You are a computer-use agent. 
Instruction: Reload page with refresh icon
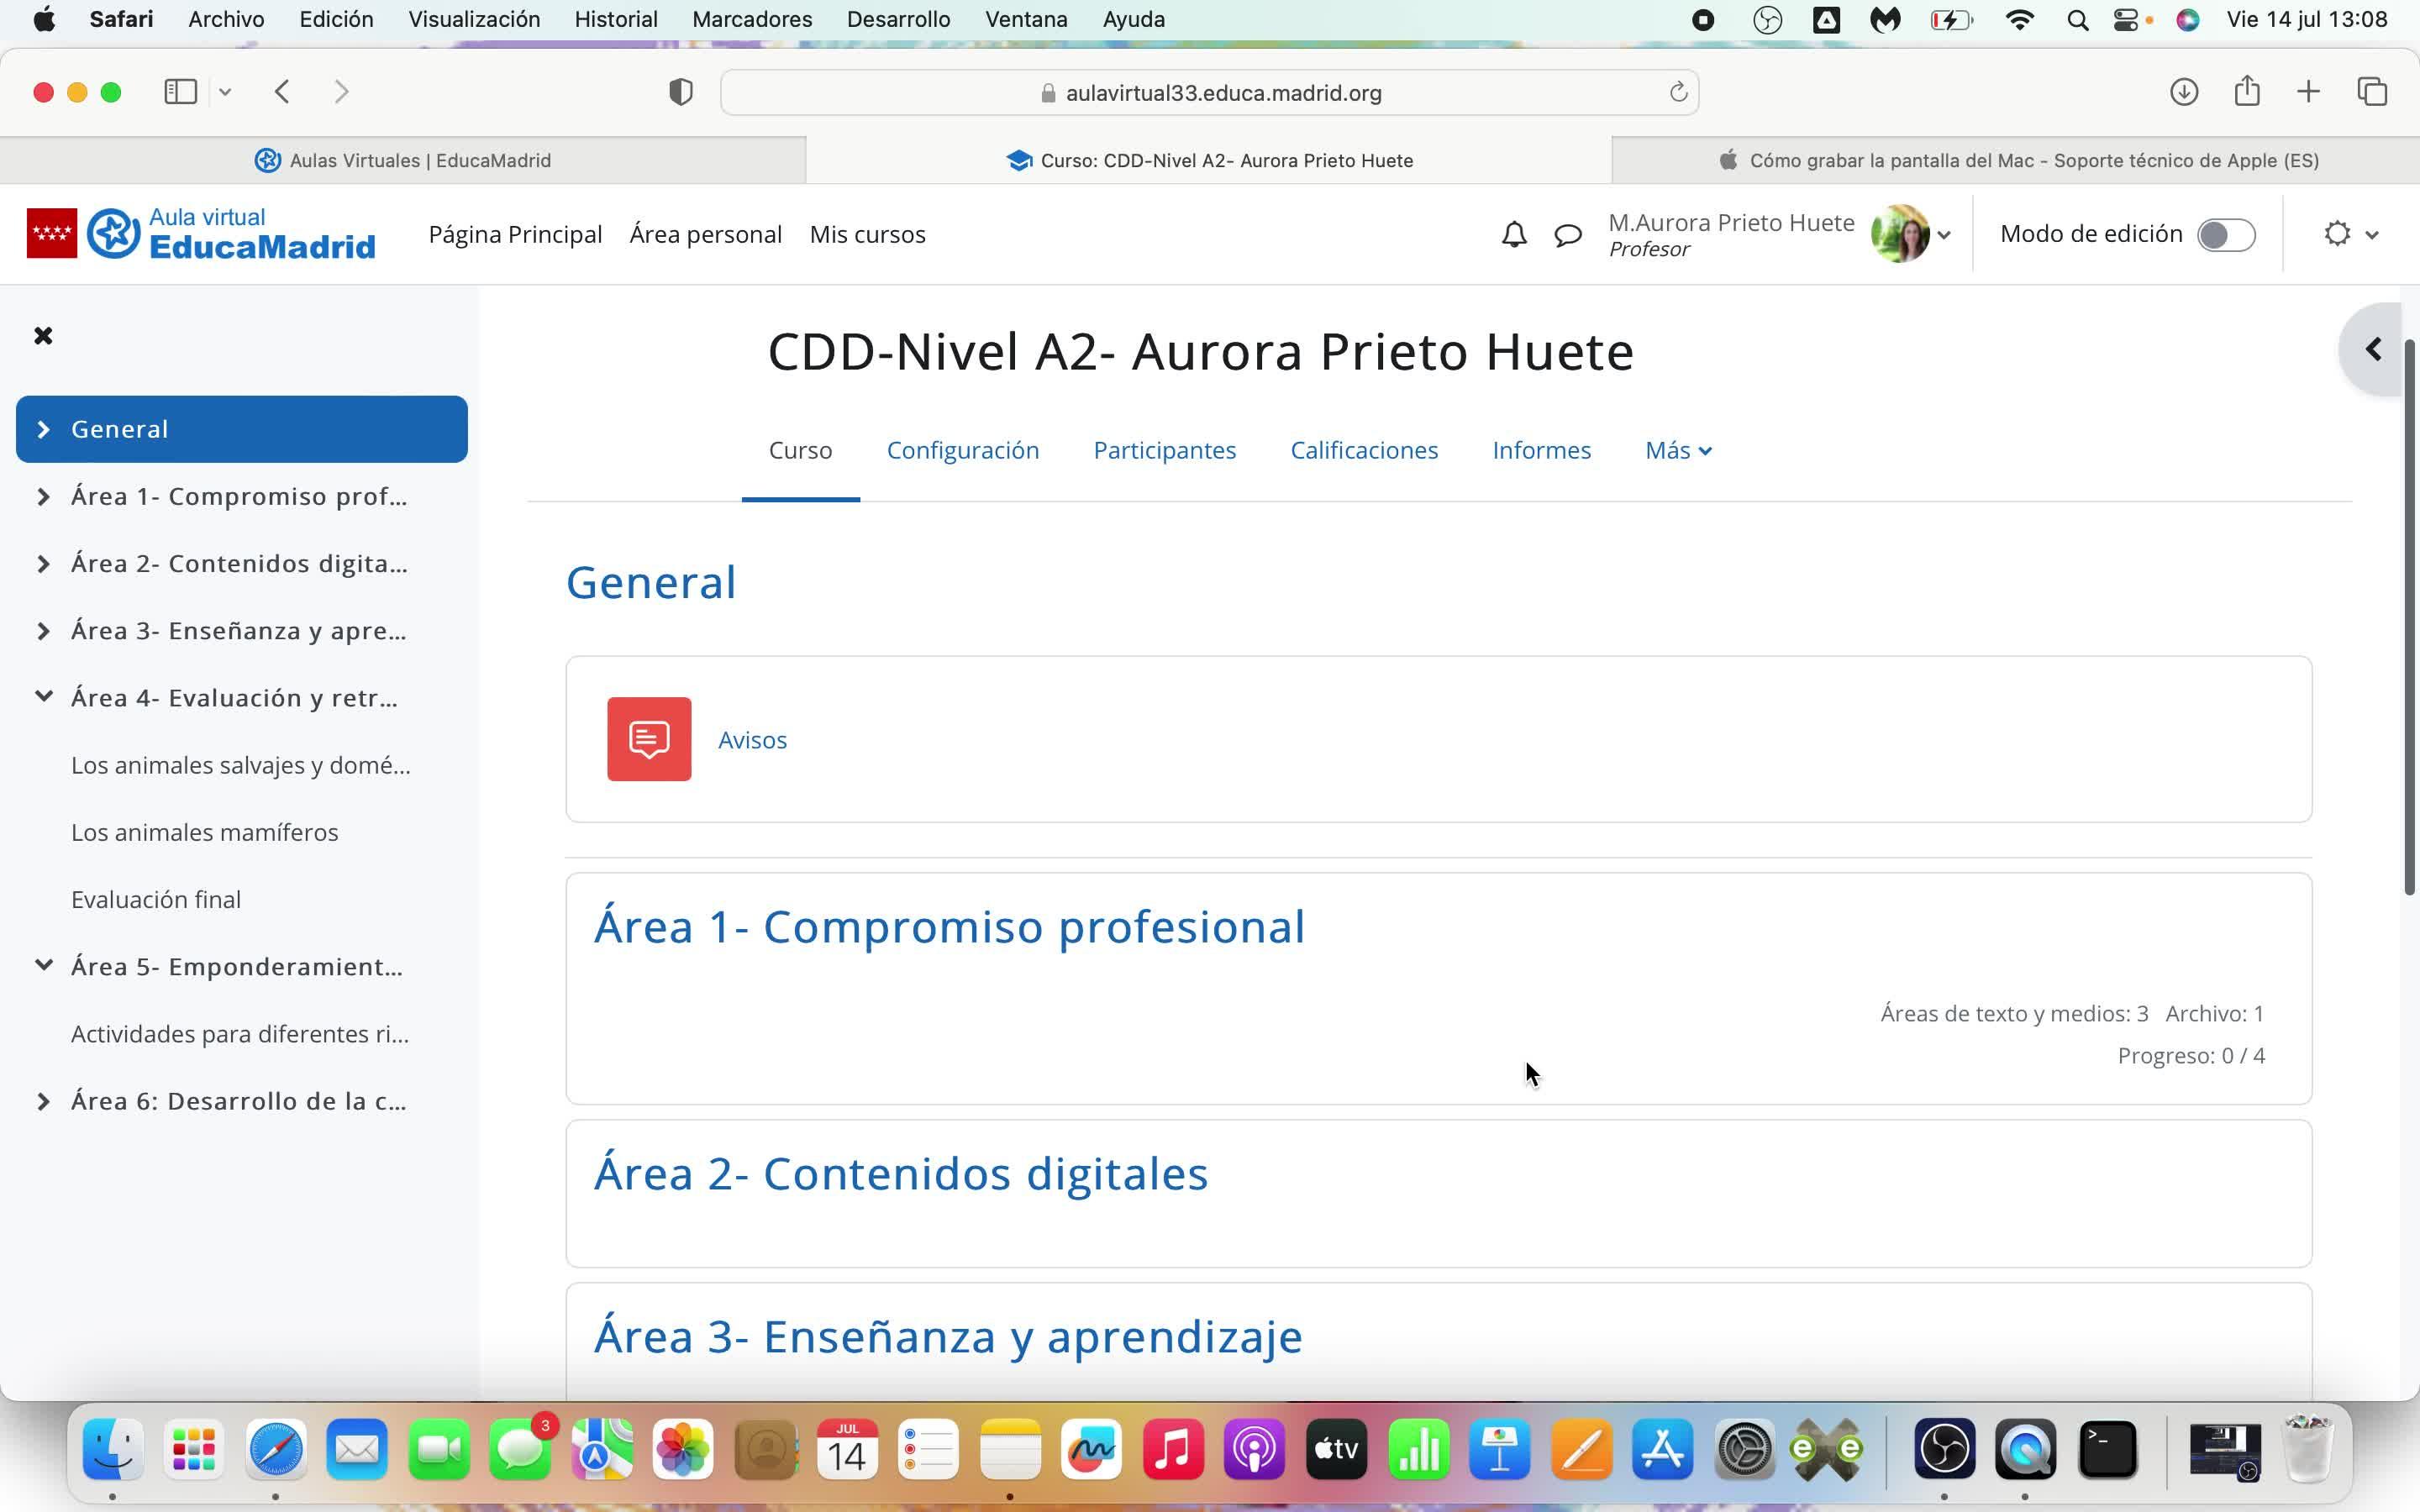point(1678,92)
